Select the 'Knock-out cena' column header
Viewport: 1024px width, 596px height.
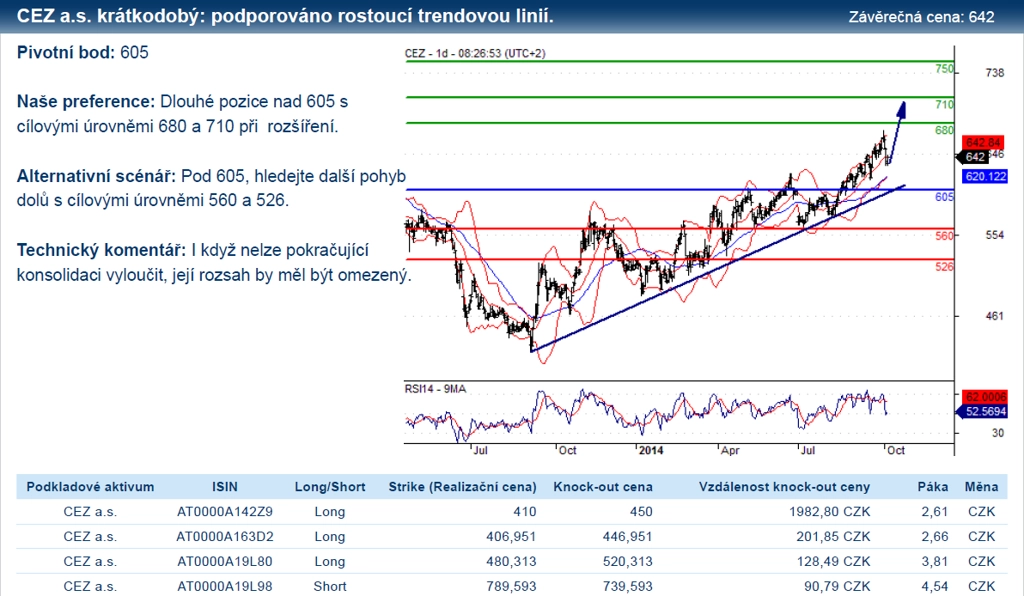pos(603,487)
